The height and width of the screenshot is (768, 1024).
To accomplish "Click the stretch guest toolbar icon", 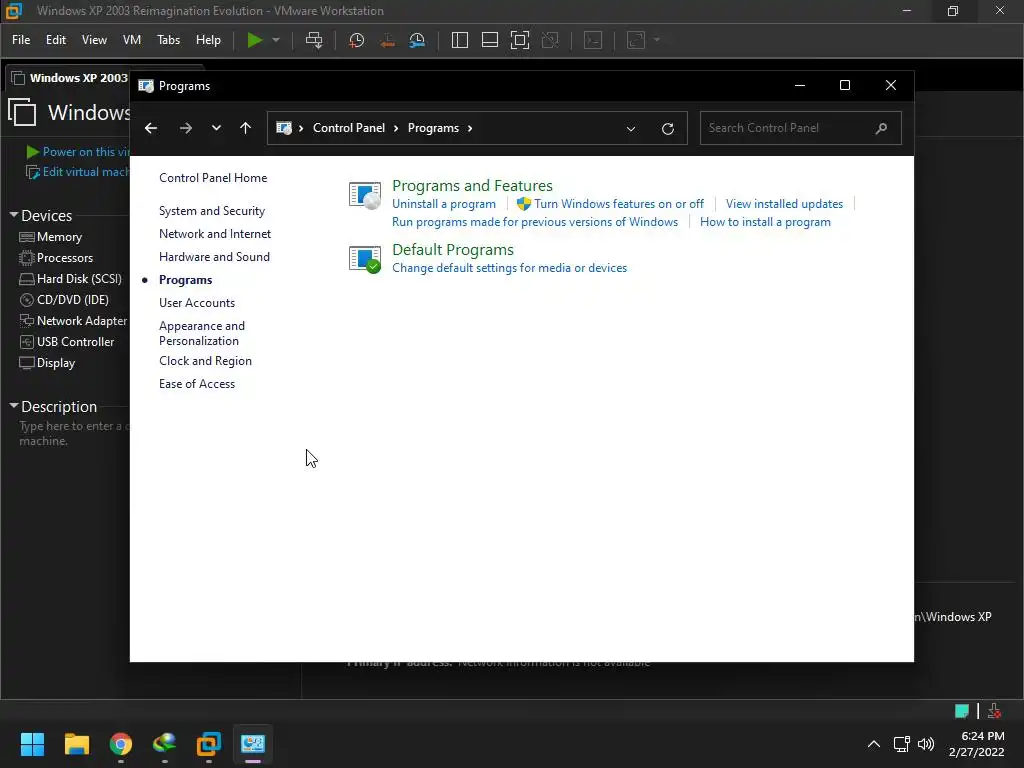I will click(636, 40).
